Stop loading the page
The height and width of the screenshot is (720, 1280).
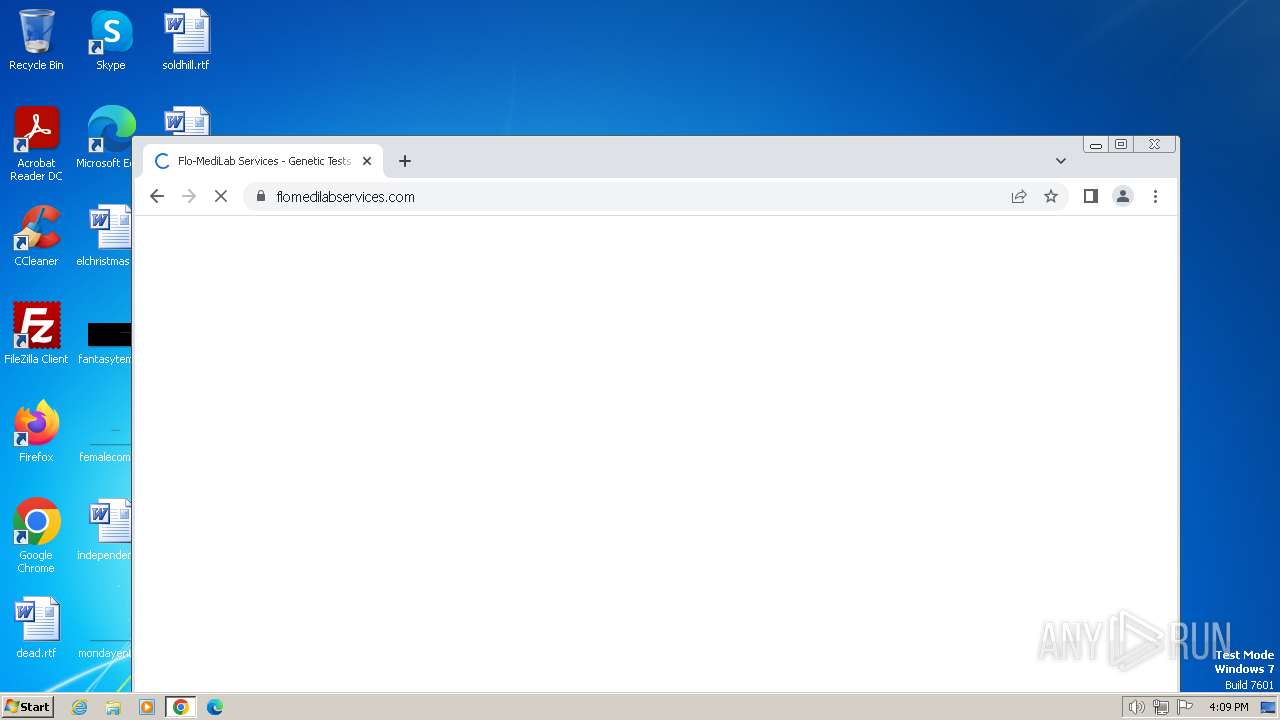pos(221,197)
